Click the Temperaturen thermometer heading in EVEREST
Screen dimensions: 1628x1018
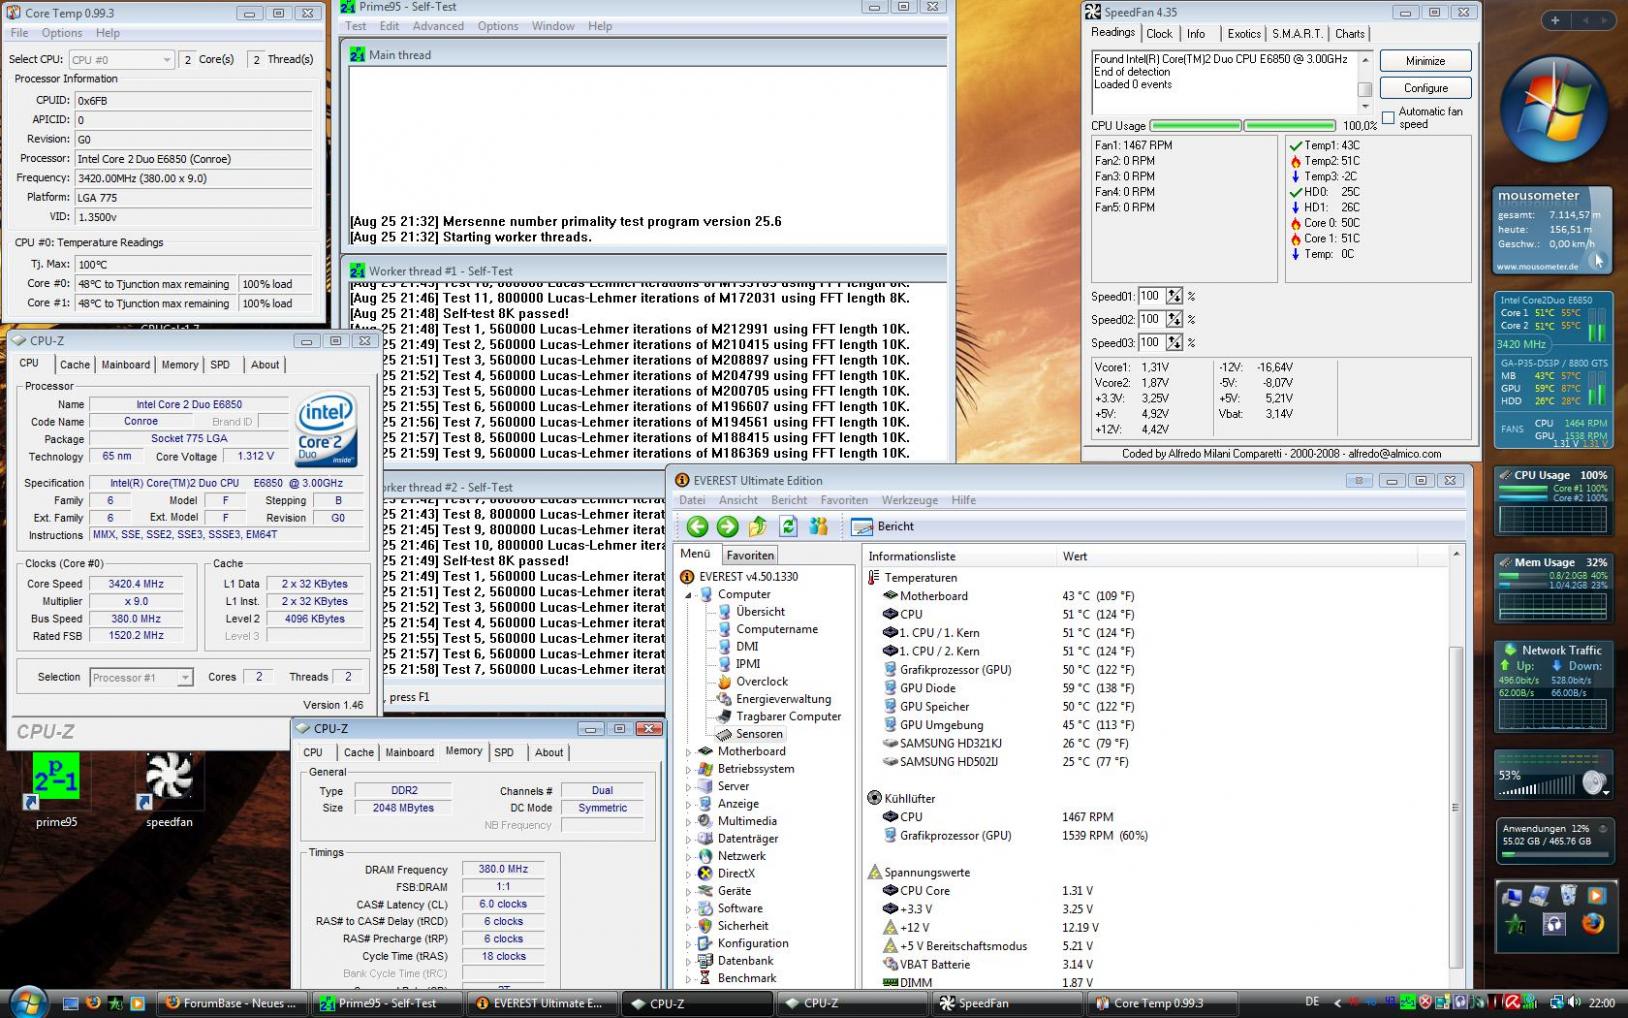coord(913,578)
